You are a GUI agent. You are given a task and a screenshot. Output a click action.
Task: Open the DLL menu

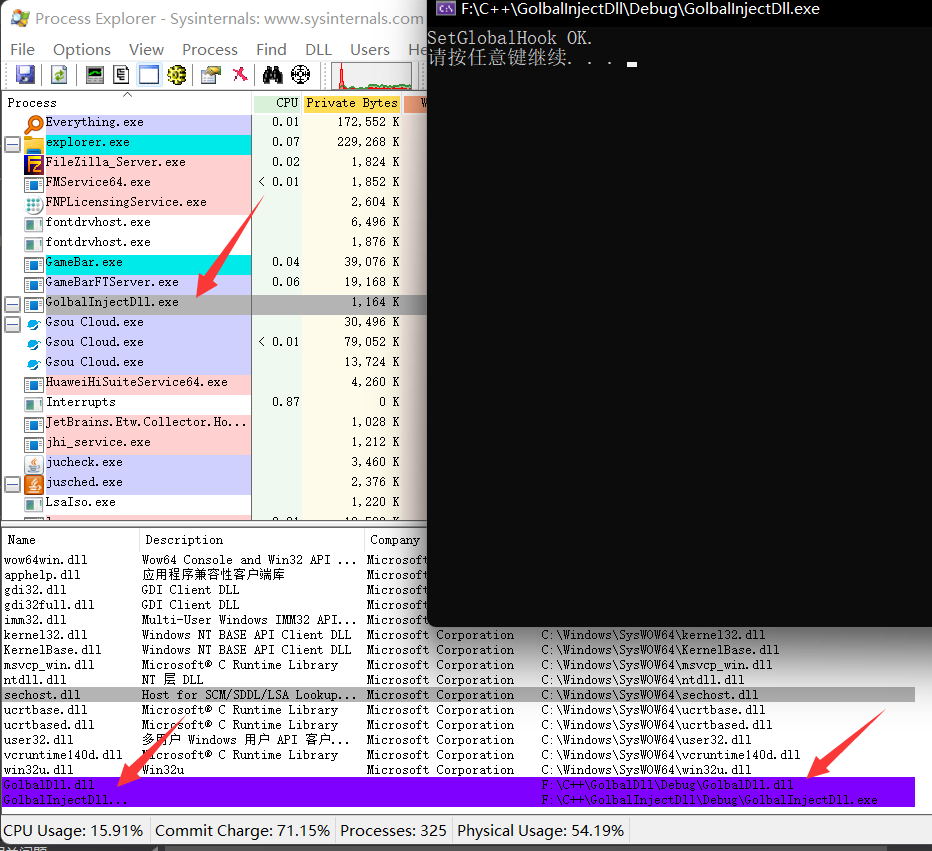tap(318, 49)
